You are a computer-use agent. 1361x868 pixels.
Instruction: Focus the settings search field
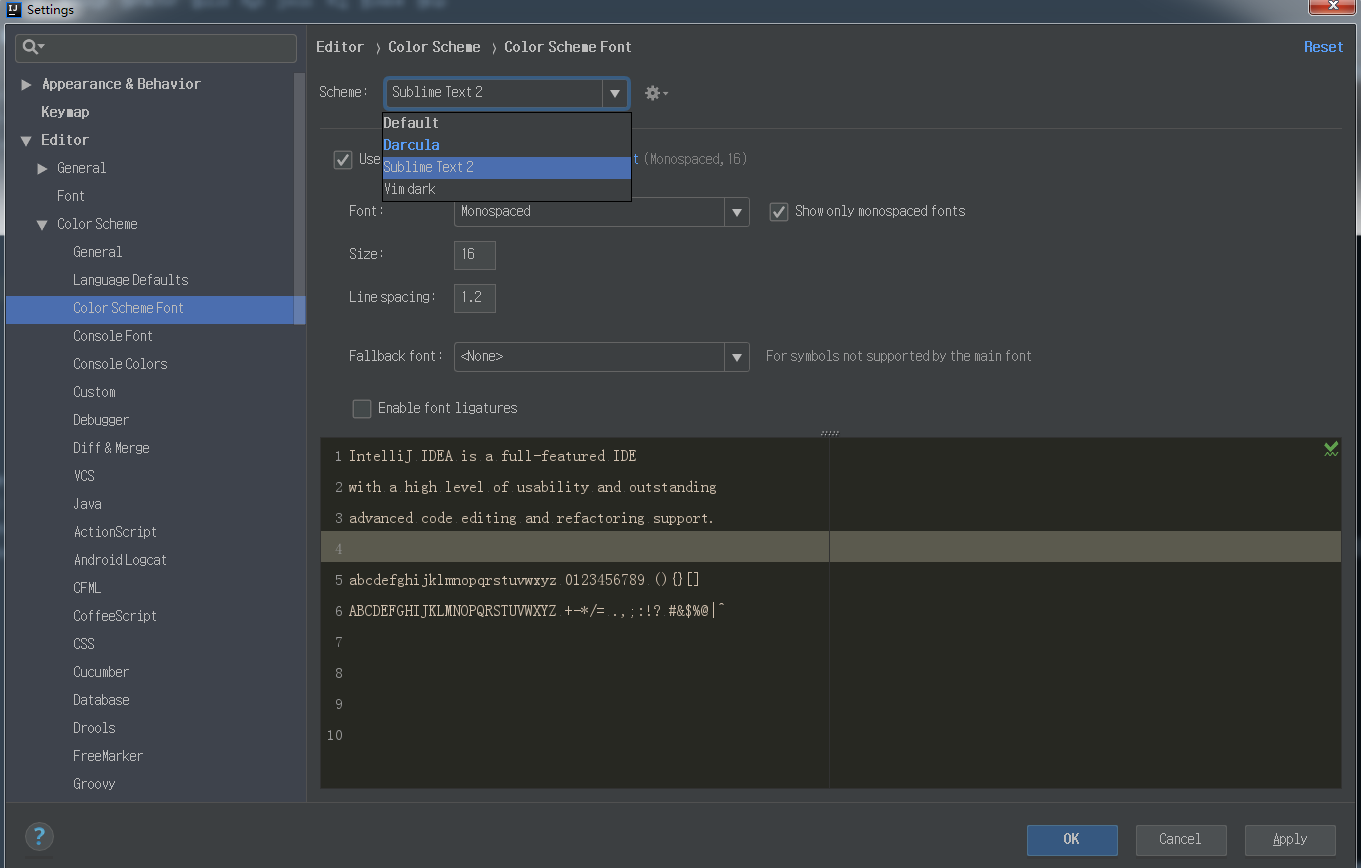[156, 48]
